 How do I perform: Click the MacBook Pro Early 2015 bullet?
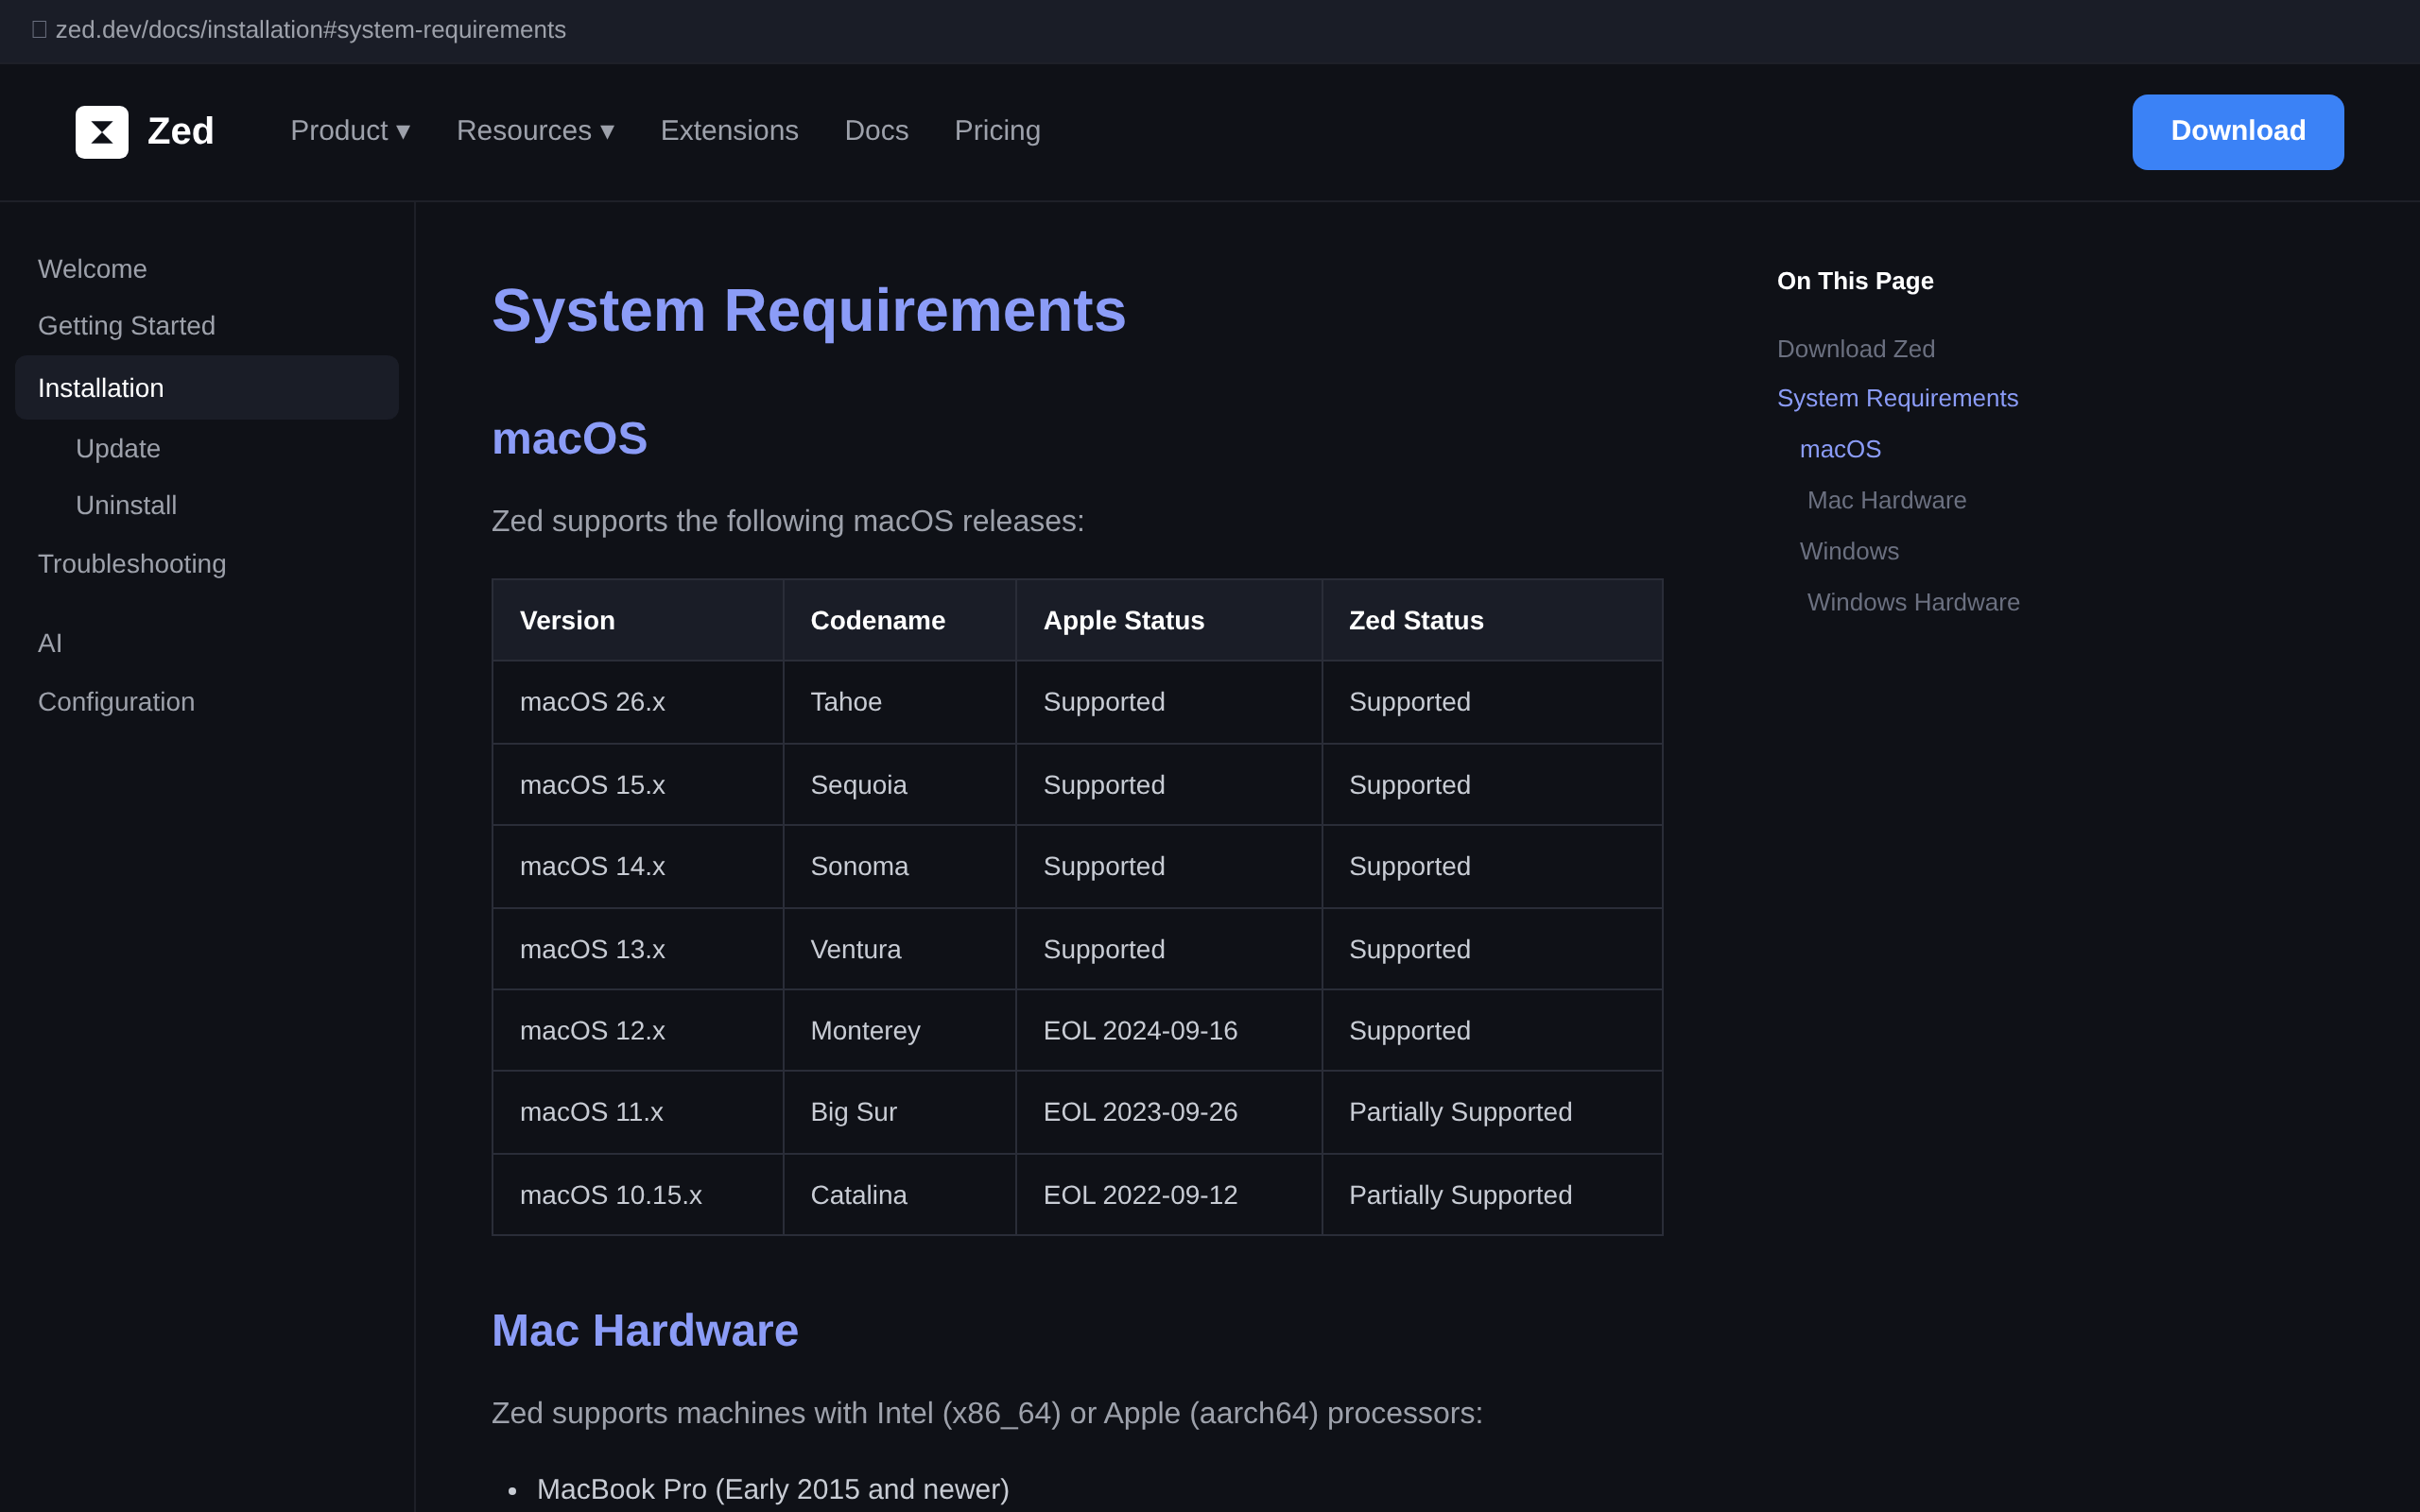773,1489
